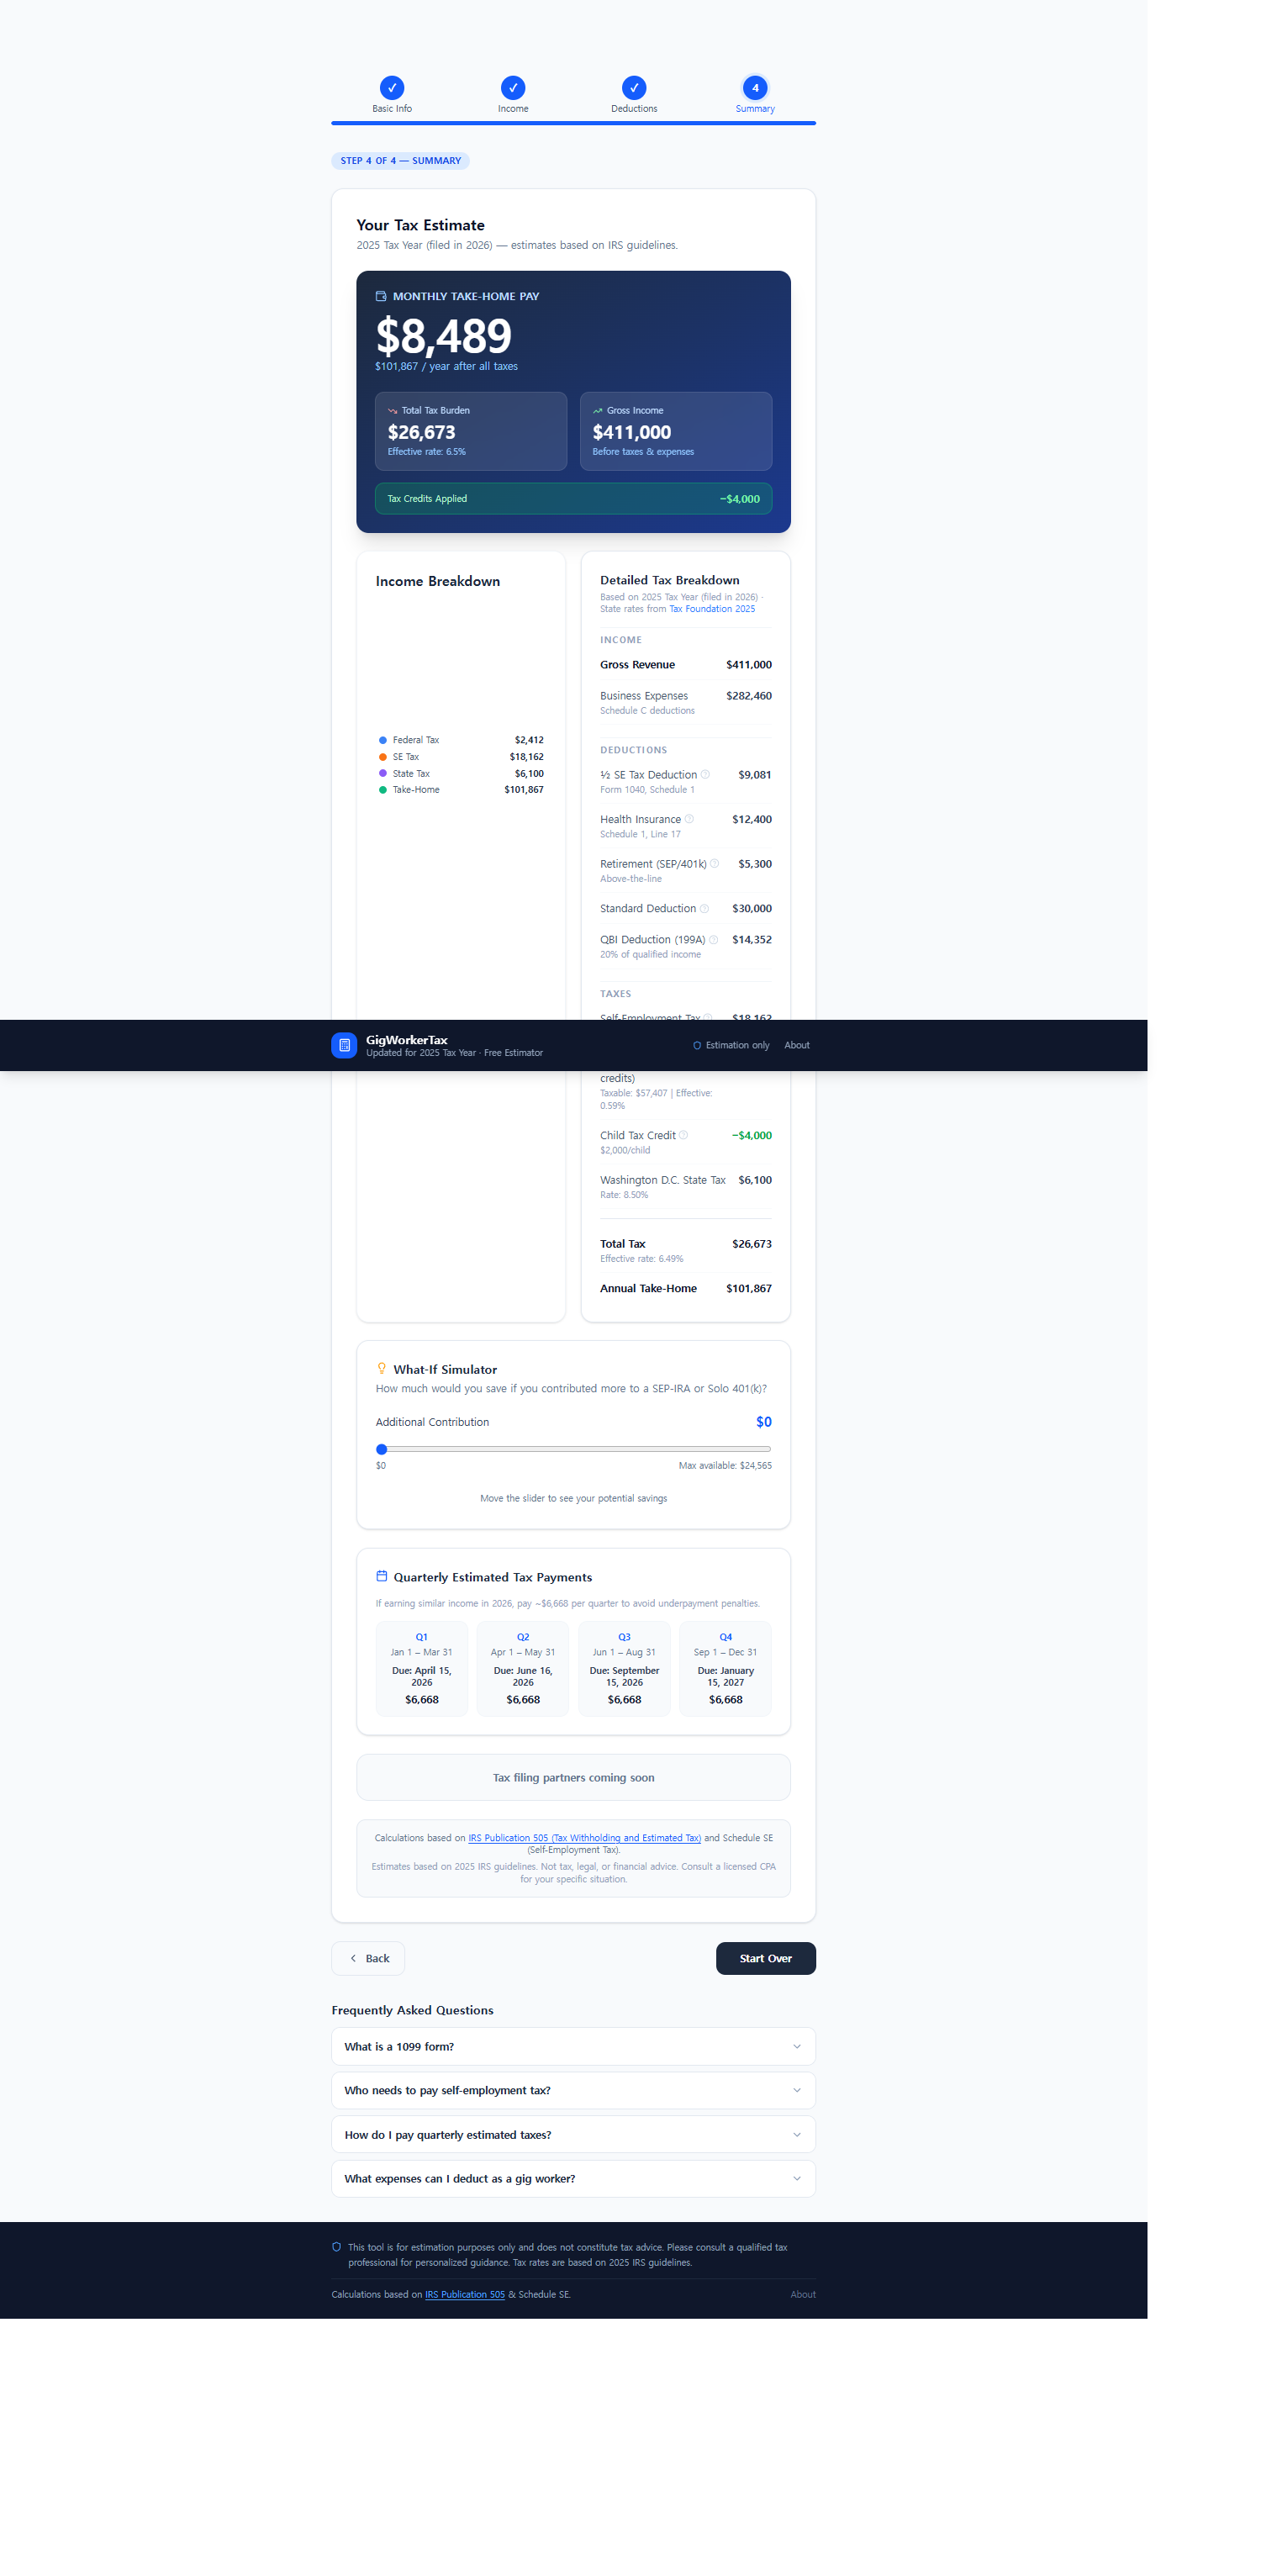Click the Basic Info step checkmark circle
Image resolution: width=1261 pixels, height=2576 pixels.
click(x=392, y=87)
